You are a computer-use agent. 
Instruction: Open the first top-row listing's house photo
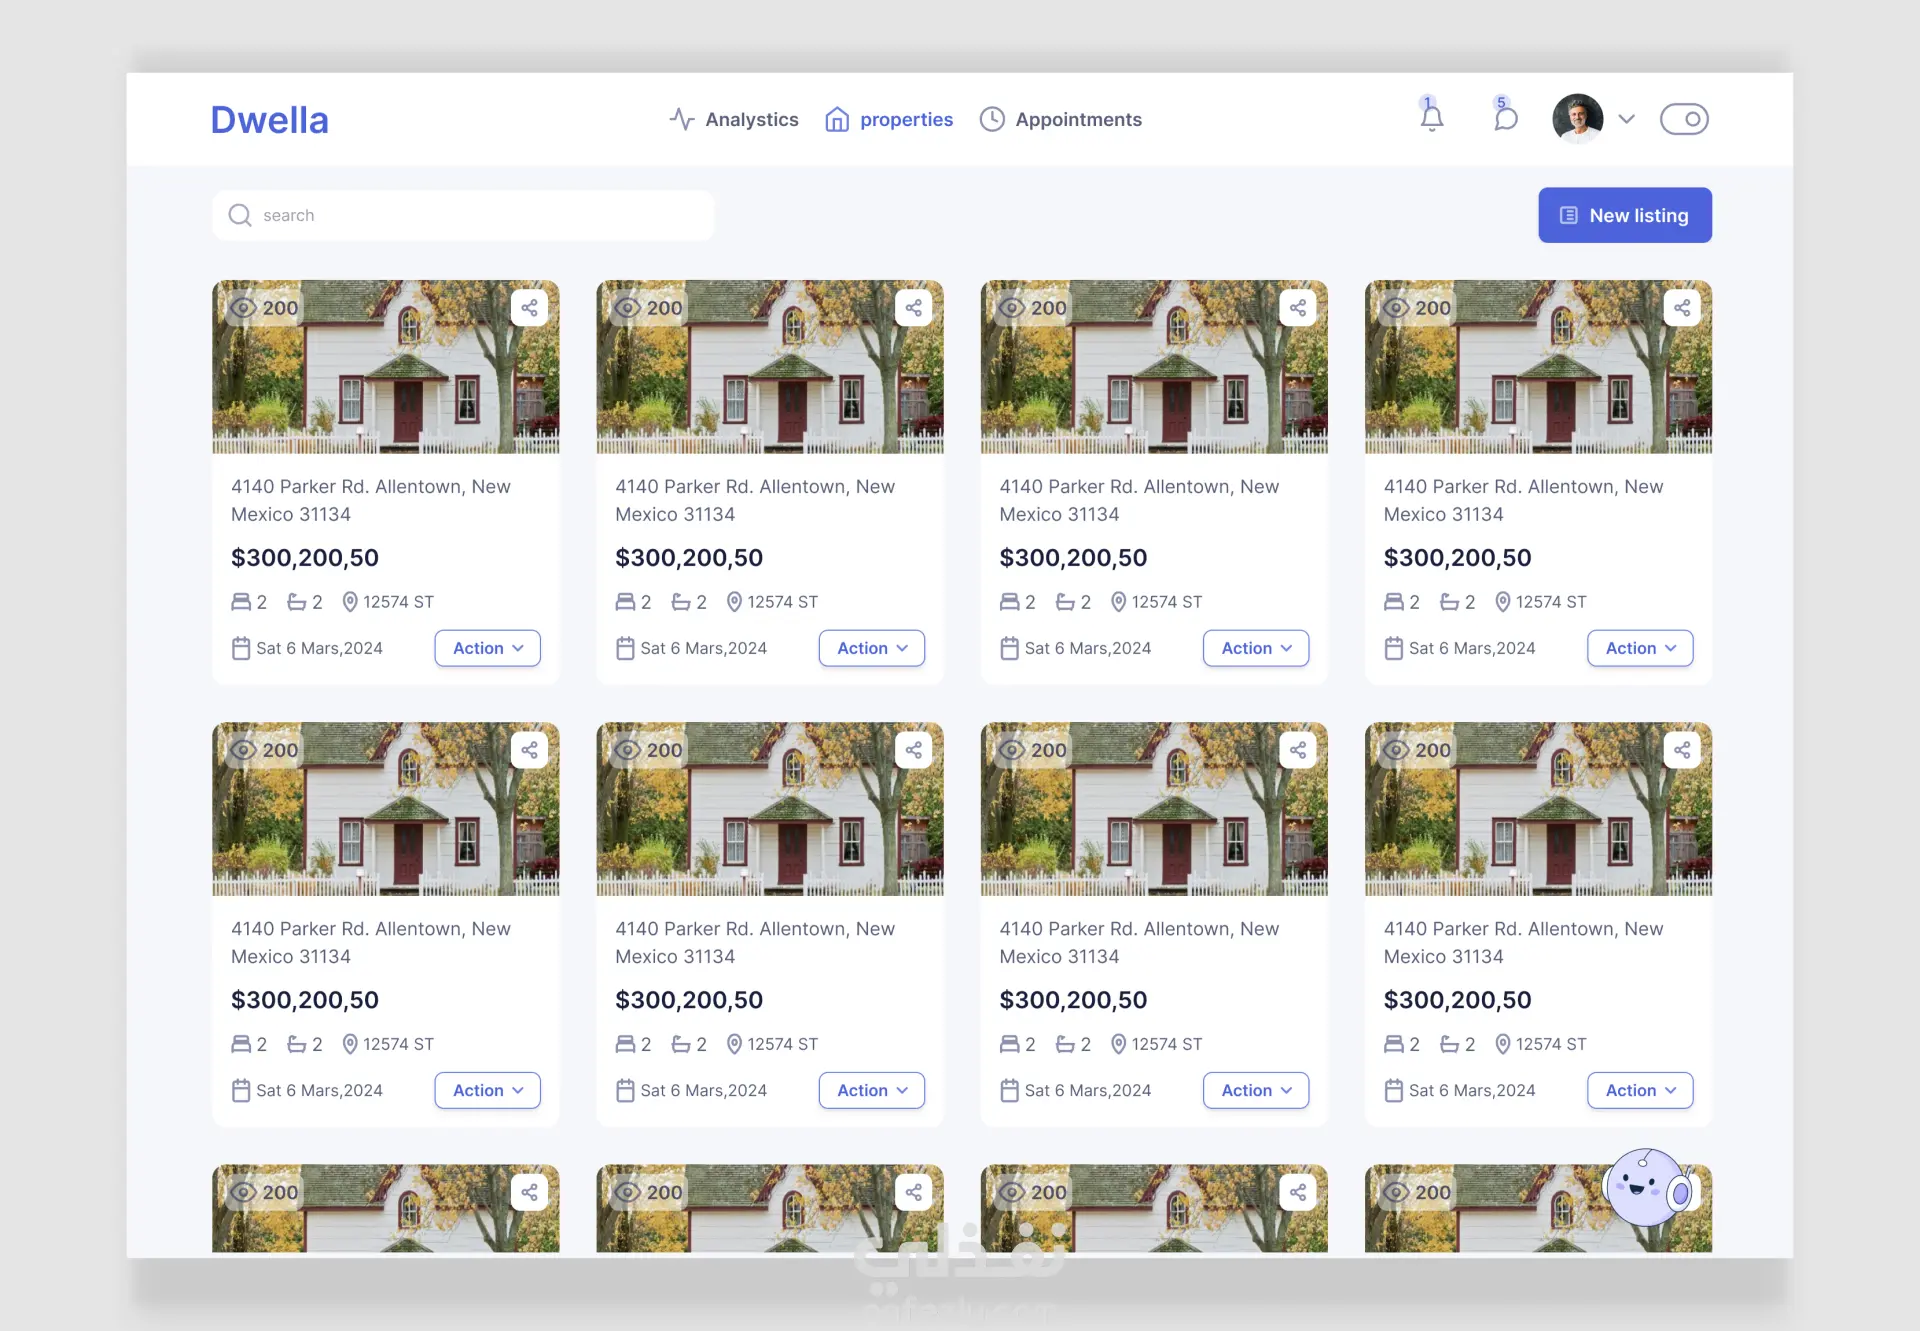(x=386, y=367)
